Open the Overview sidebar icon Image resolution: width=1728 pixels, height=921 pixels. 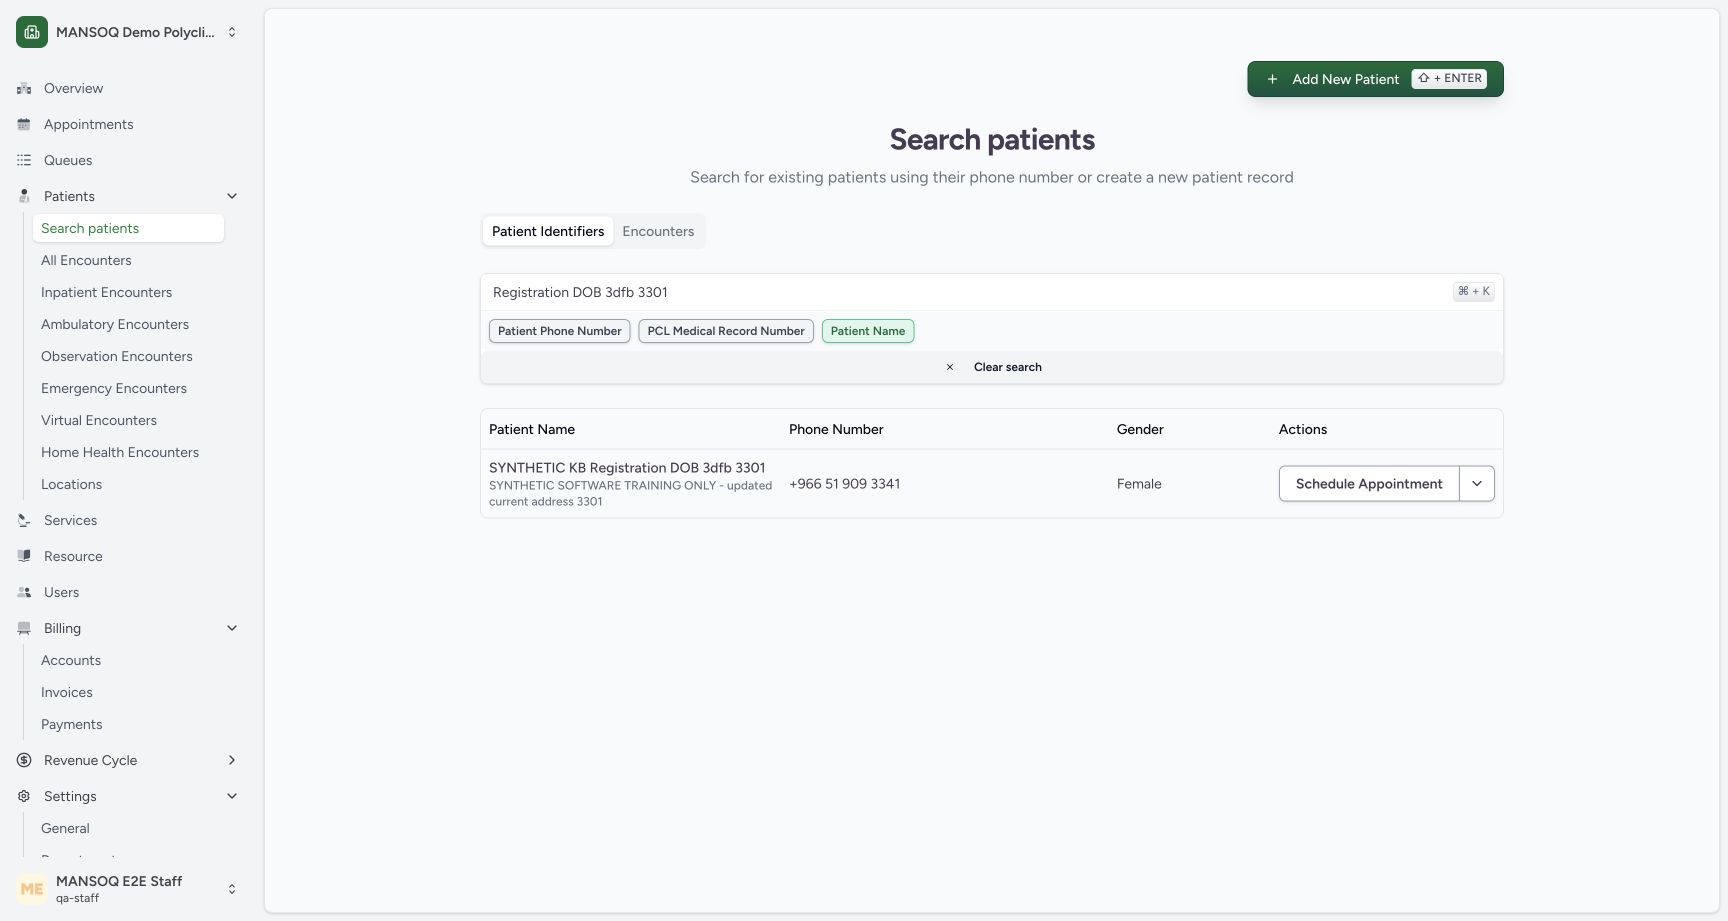[x=24, y=88]
